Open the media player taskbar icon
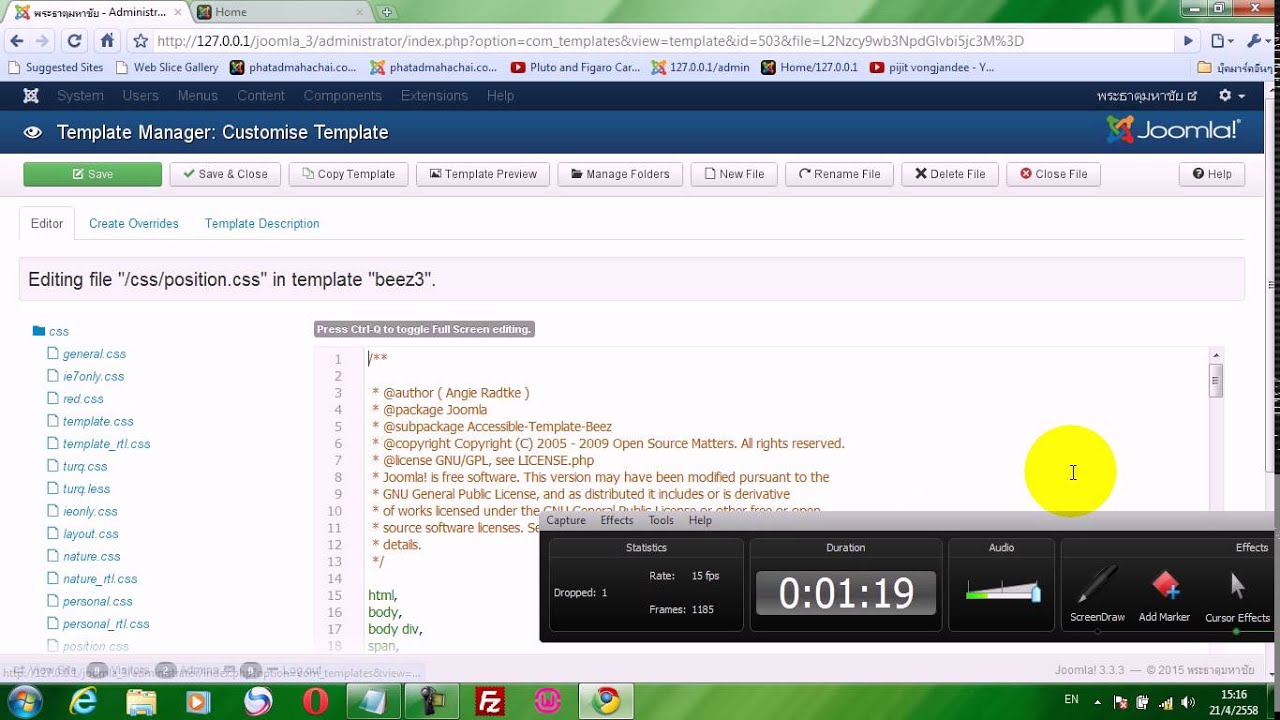The height and width of the screenshot is (720, 1280). click(x=198, y=702)
